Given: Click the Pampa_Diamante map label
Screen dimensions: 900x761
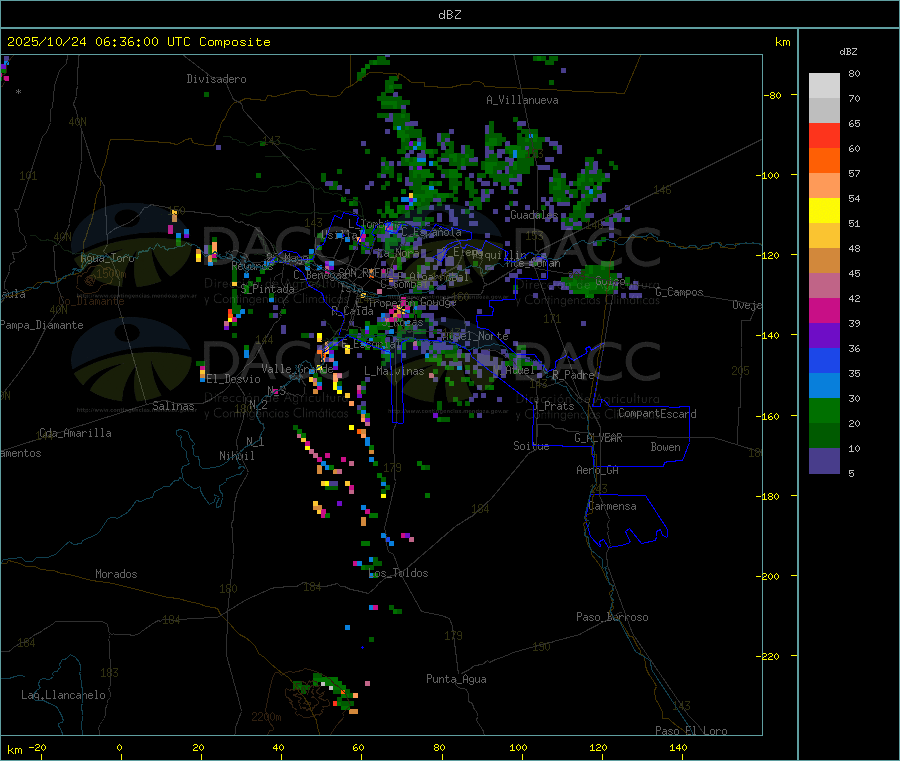Looking at the screenshot, I should (x=41, y=325).
